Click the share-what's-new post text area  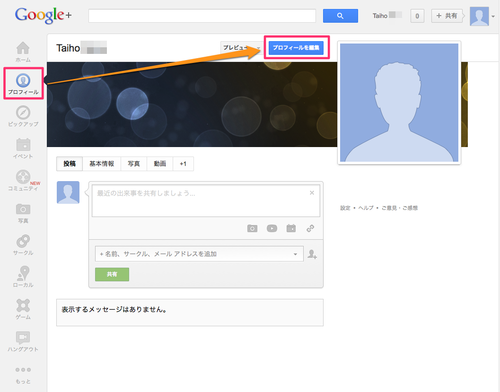pyautogui.click(x=206, y=201)
